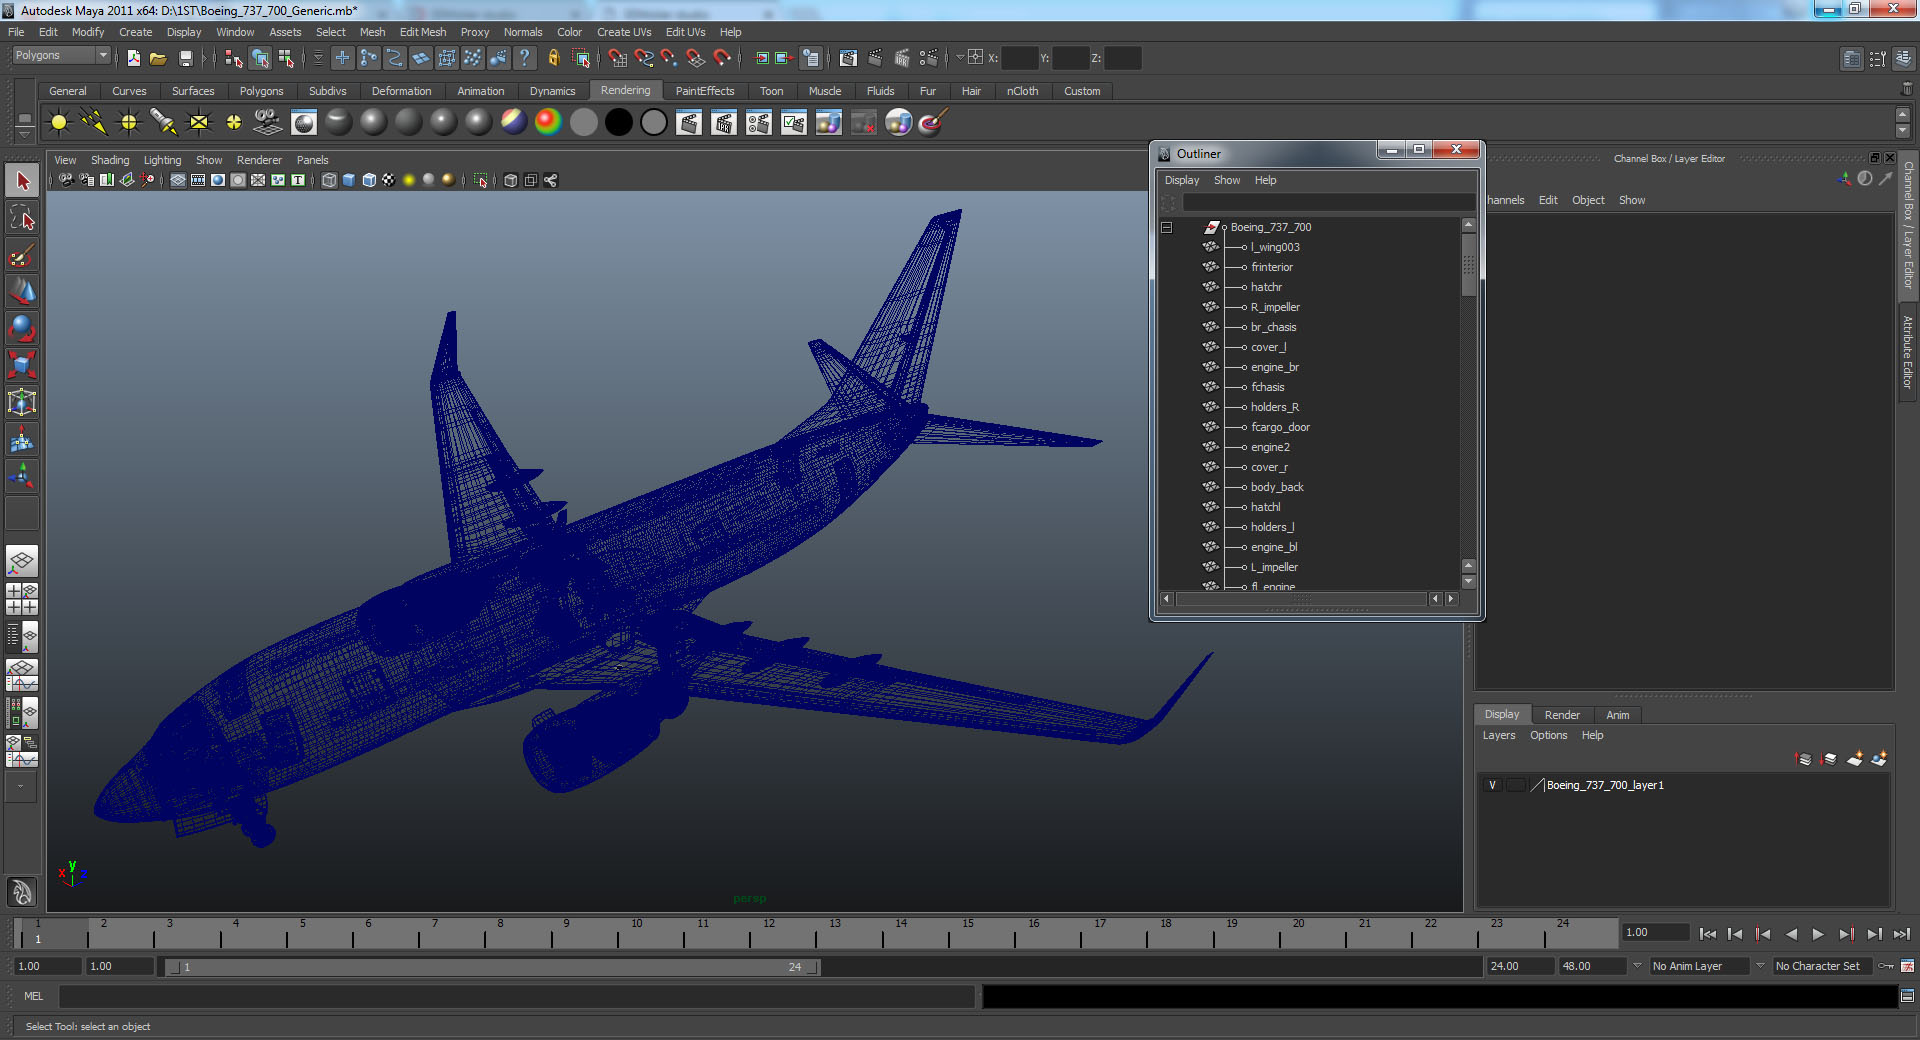Choose the Move tool in the toolbox
This screenshot has width=1920, height=1040.
(22, 291)
